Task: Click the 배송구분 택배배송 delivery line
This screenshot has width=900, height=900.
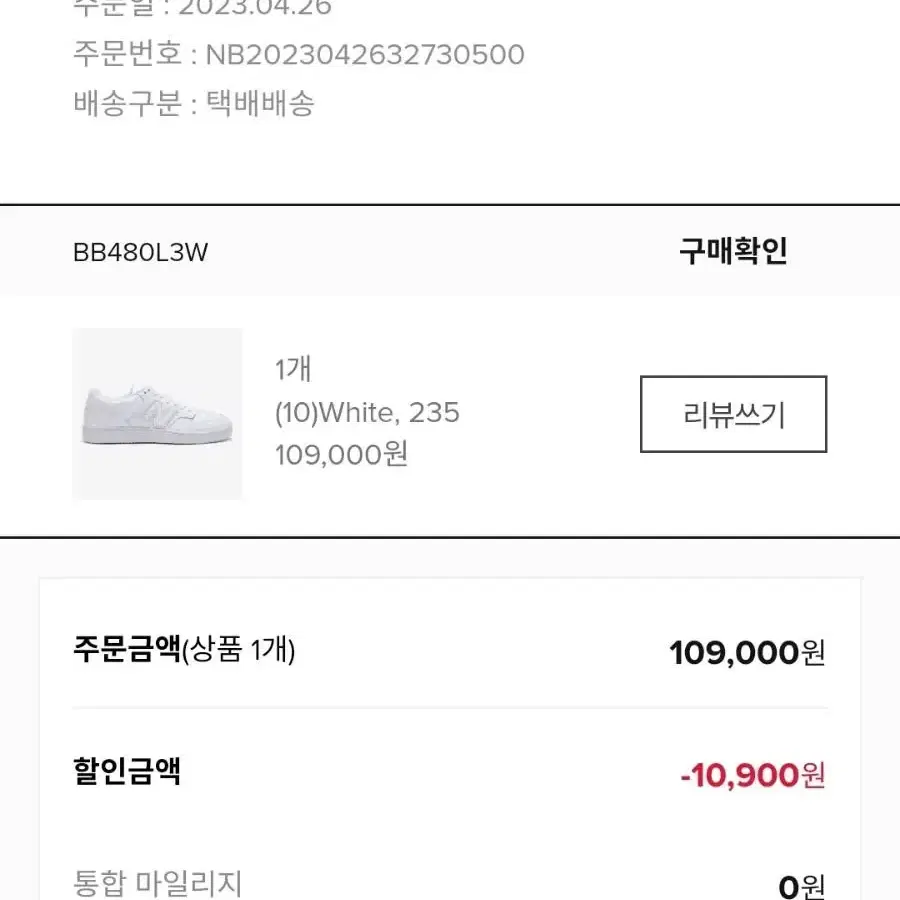Action: tap(194, 103)
